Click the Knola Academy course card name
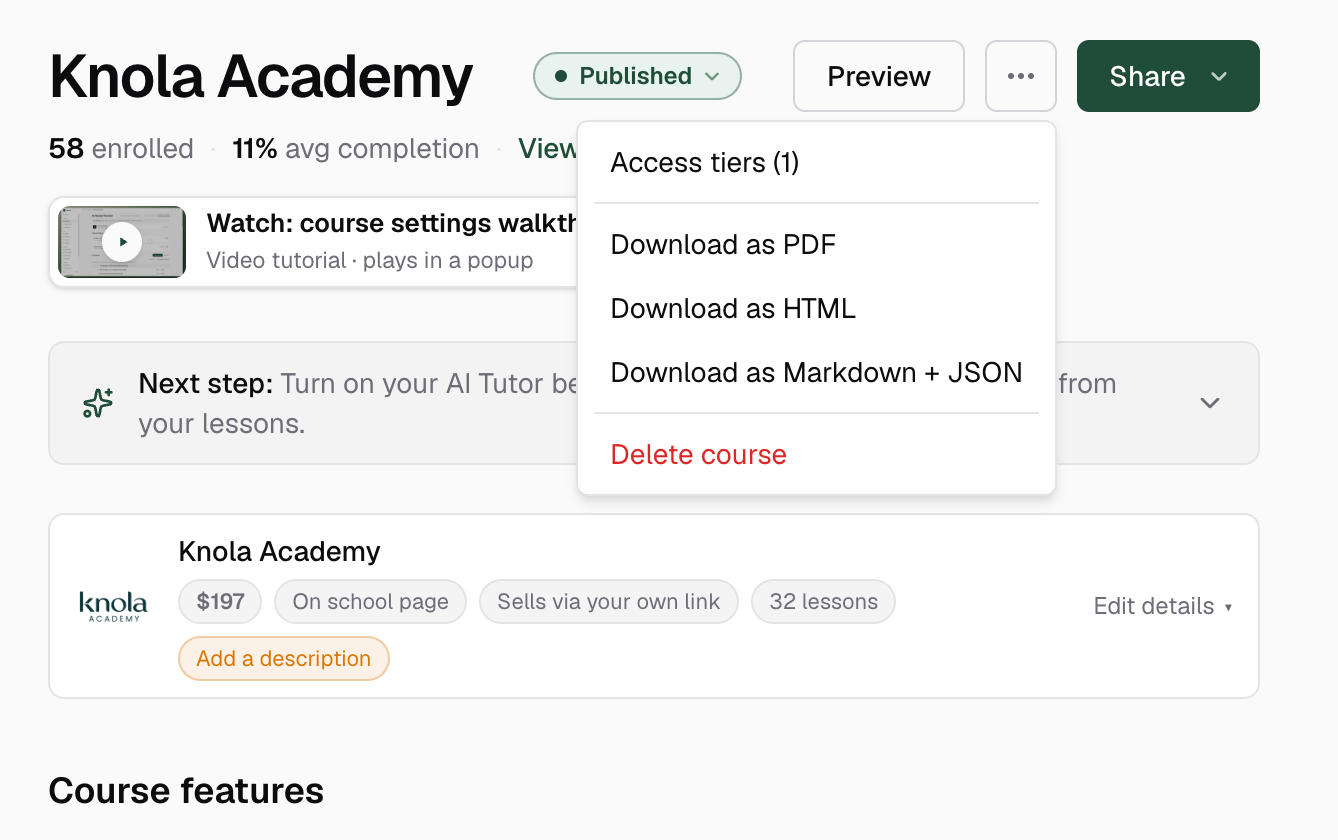1338x840 pixels. [x=280, y=551]
